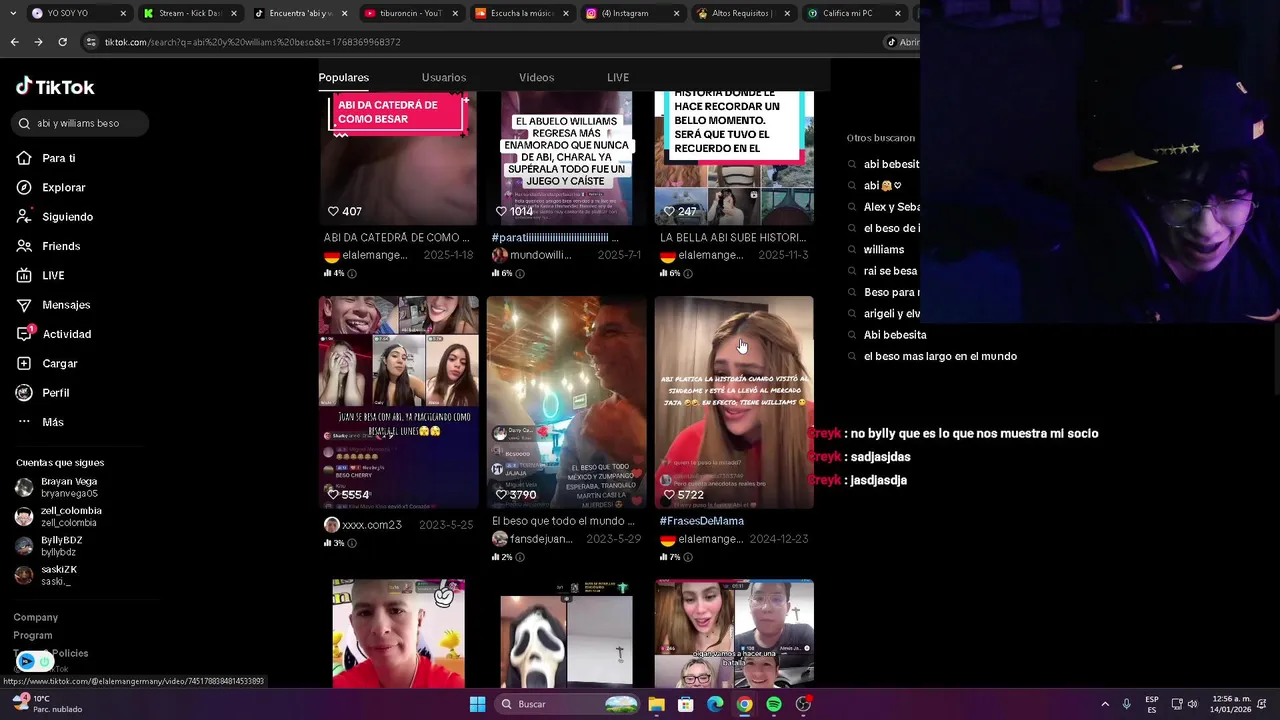
Task: Open Mensajes in the sidebar
Action: [65, 305]
